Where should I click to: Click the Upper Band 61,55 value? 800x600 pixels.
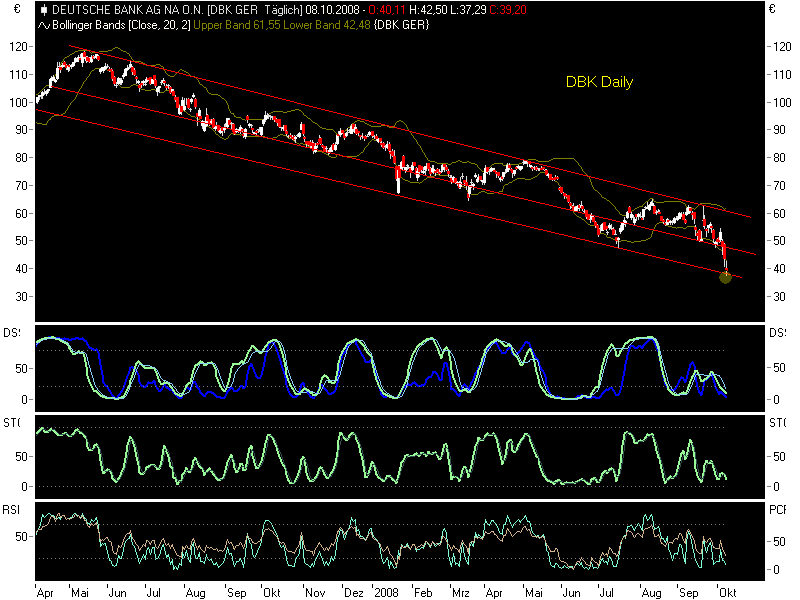237,25
